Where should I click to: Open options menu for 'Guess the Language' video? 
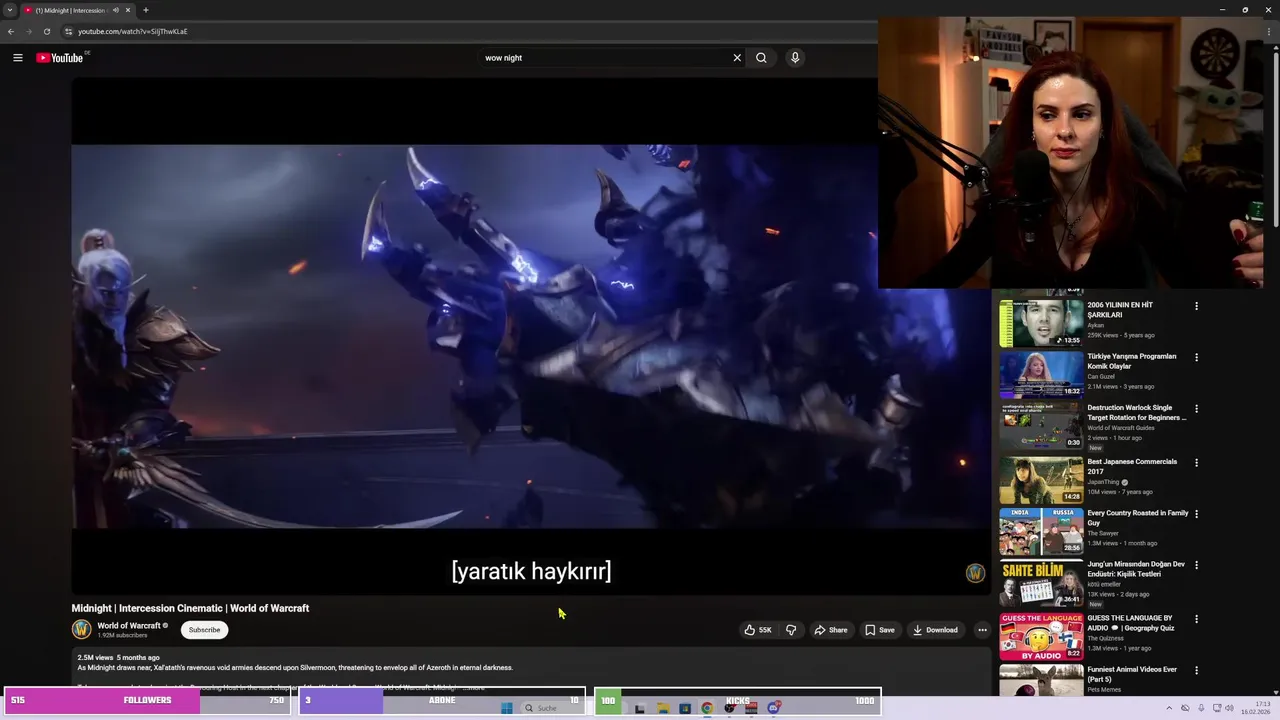tap(1196, 619)
